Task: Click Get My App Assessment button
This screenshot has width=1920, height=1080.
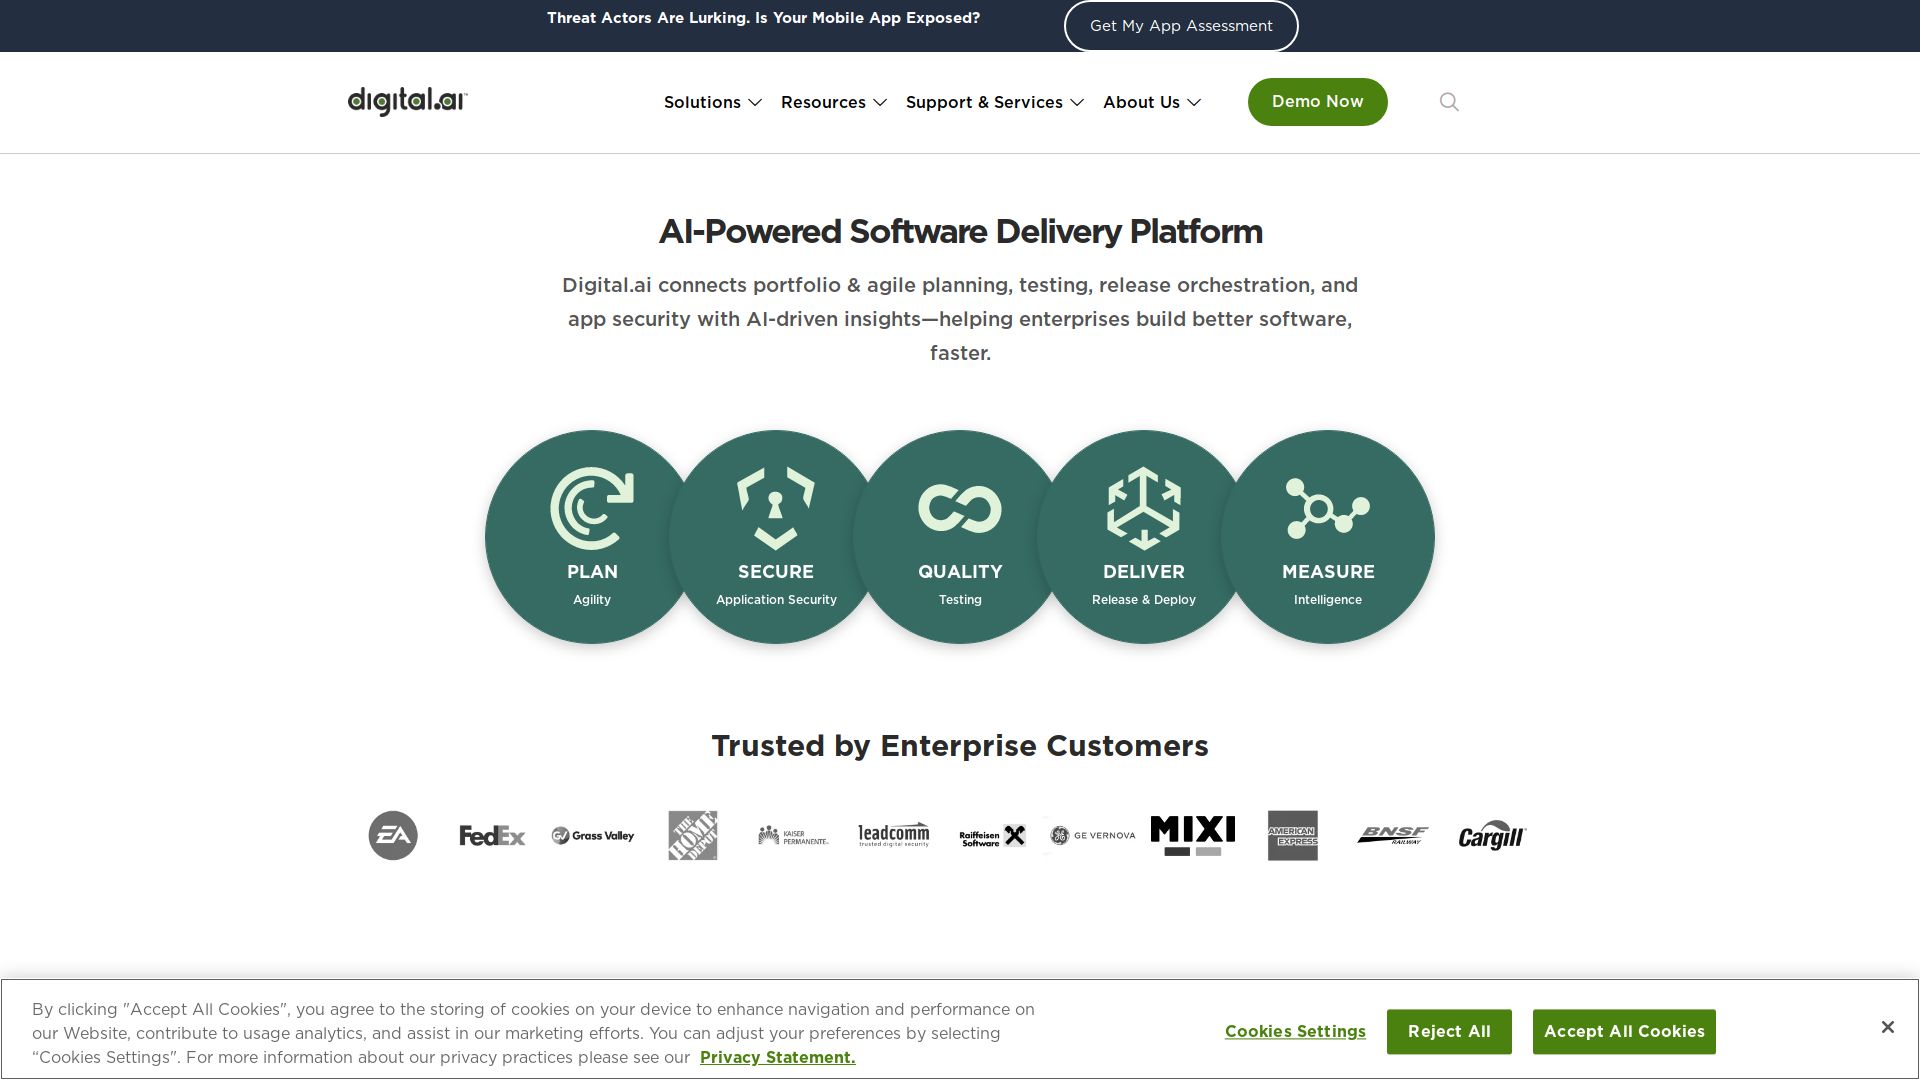Action: (x=1180, y=26)
